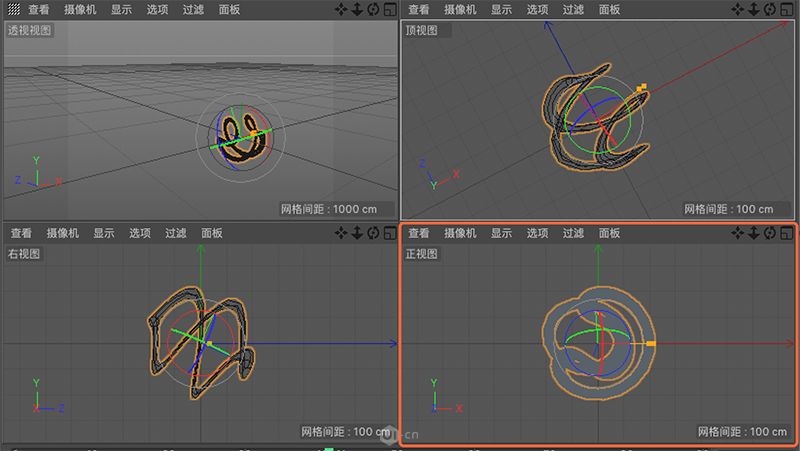Click the rotate camera icon in right viewport
800x451 pixels.
(x=373, y=233)
